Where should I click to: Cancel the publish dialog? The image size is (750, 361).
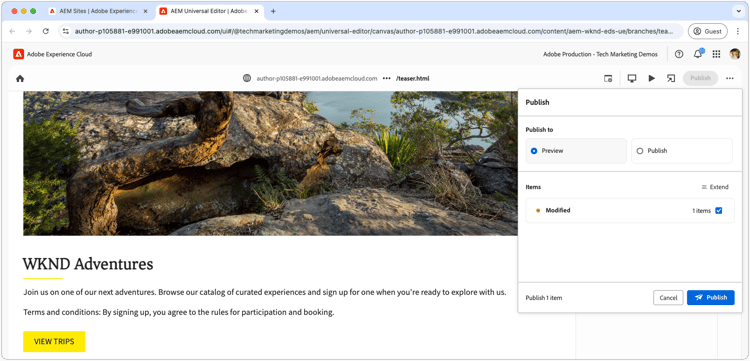(x=668, y=297)
